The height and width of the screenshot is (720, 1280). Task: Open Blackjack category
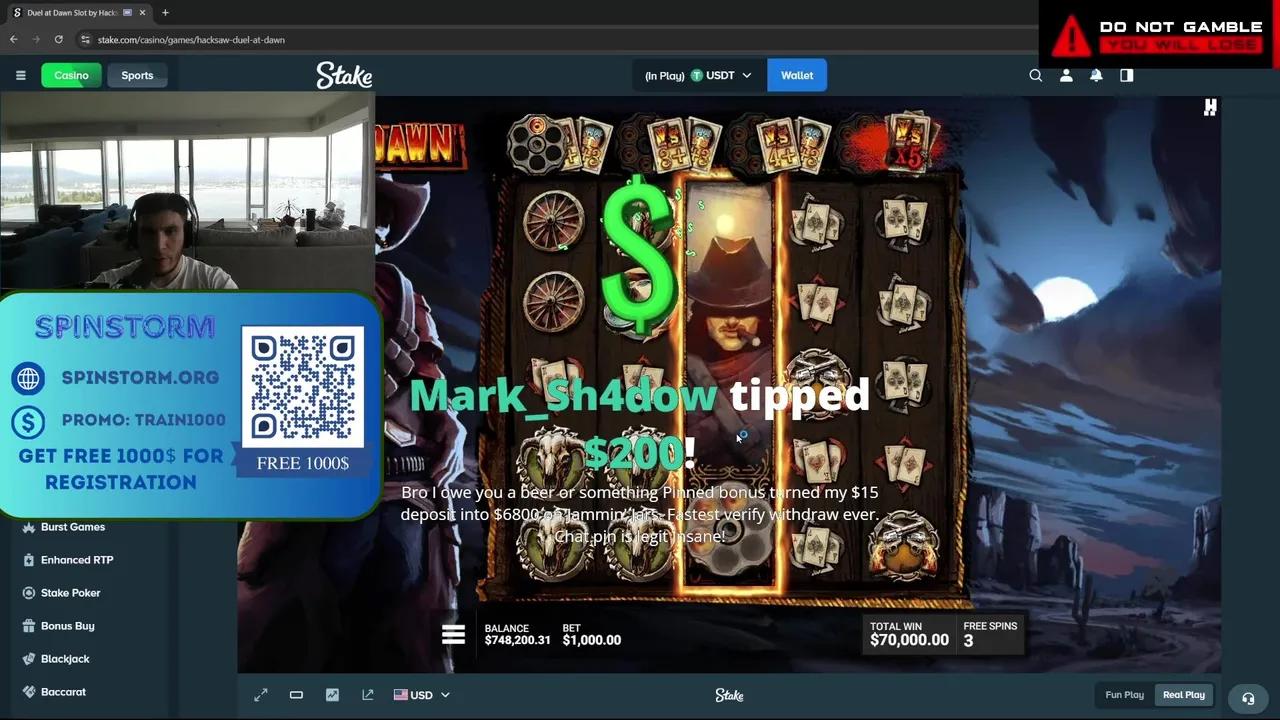[65, 659]
